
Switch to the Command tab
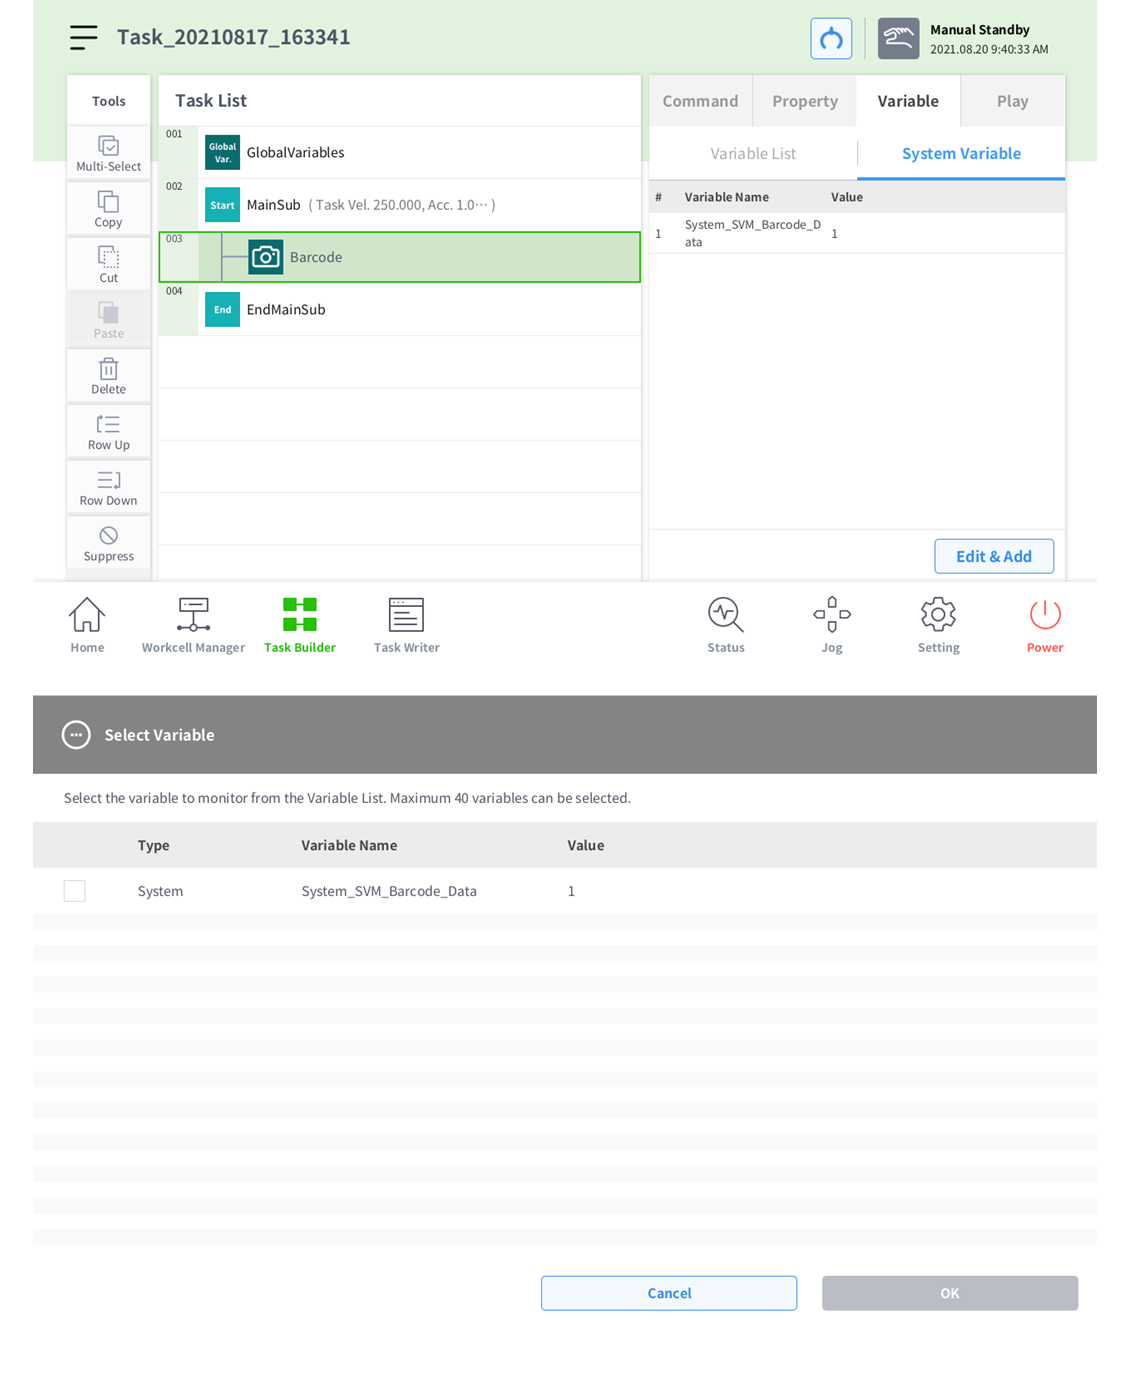(x=700, y=101)
